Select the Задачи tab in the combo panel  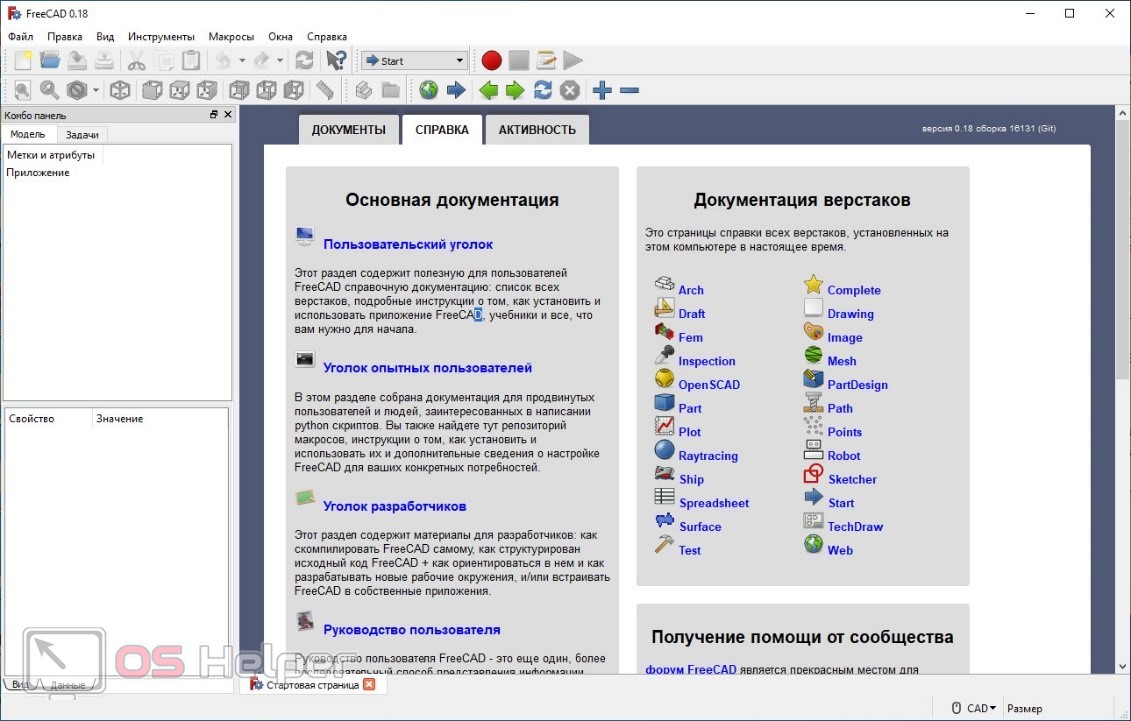click(x=82, y=135)
